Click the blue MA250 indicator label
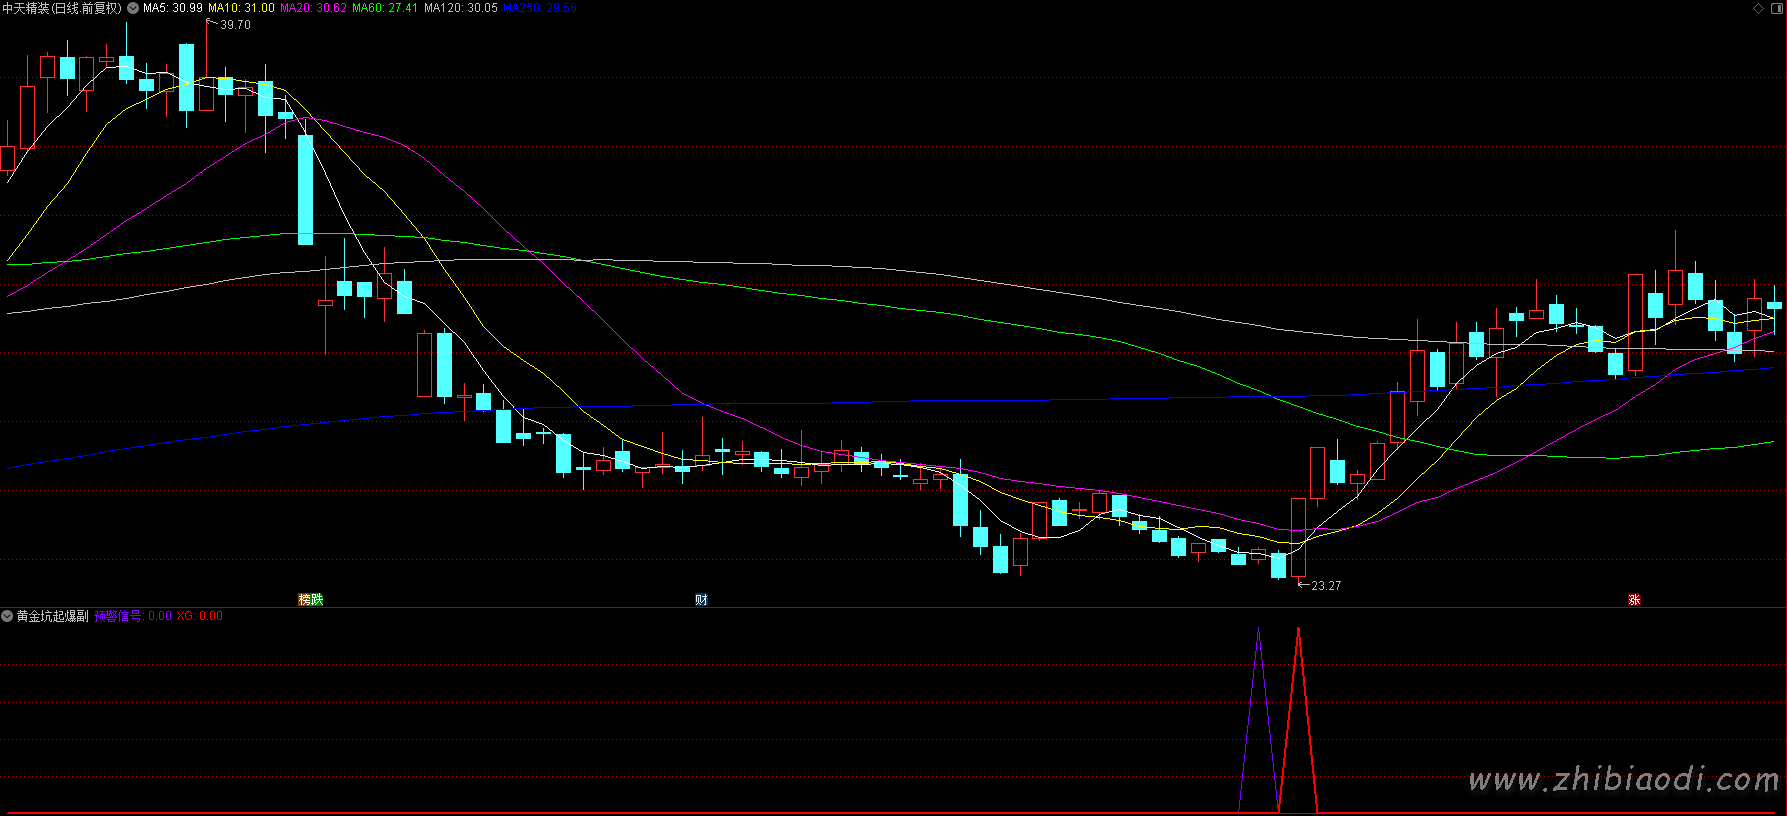Viewport: 1787px width, 816px height. (539, 8)
